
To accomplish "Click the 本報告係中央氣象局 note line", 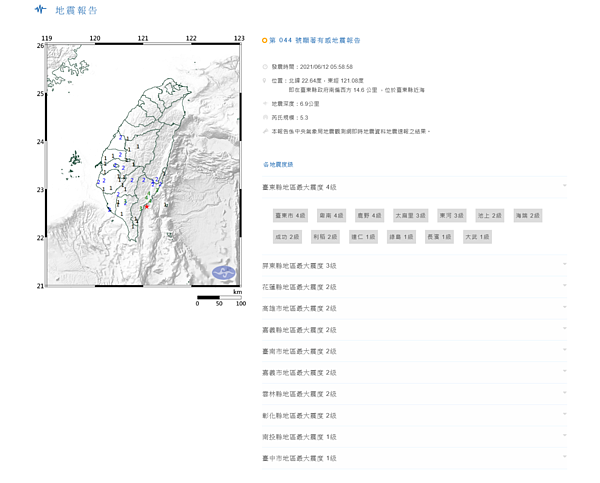I will (351, 131).
